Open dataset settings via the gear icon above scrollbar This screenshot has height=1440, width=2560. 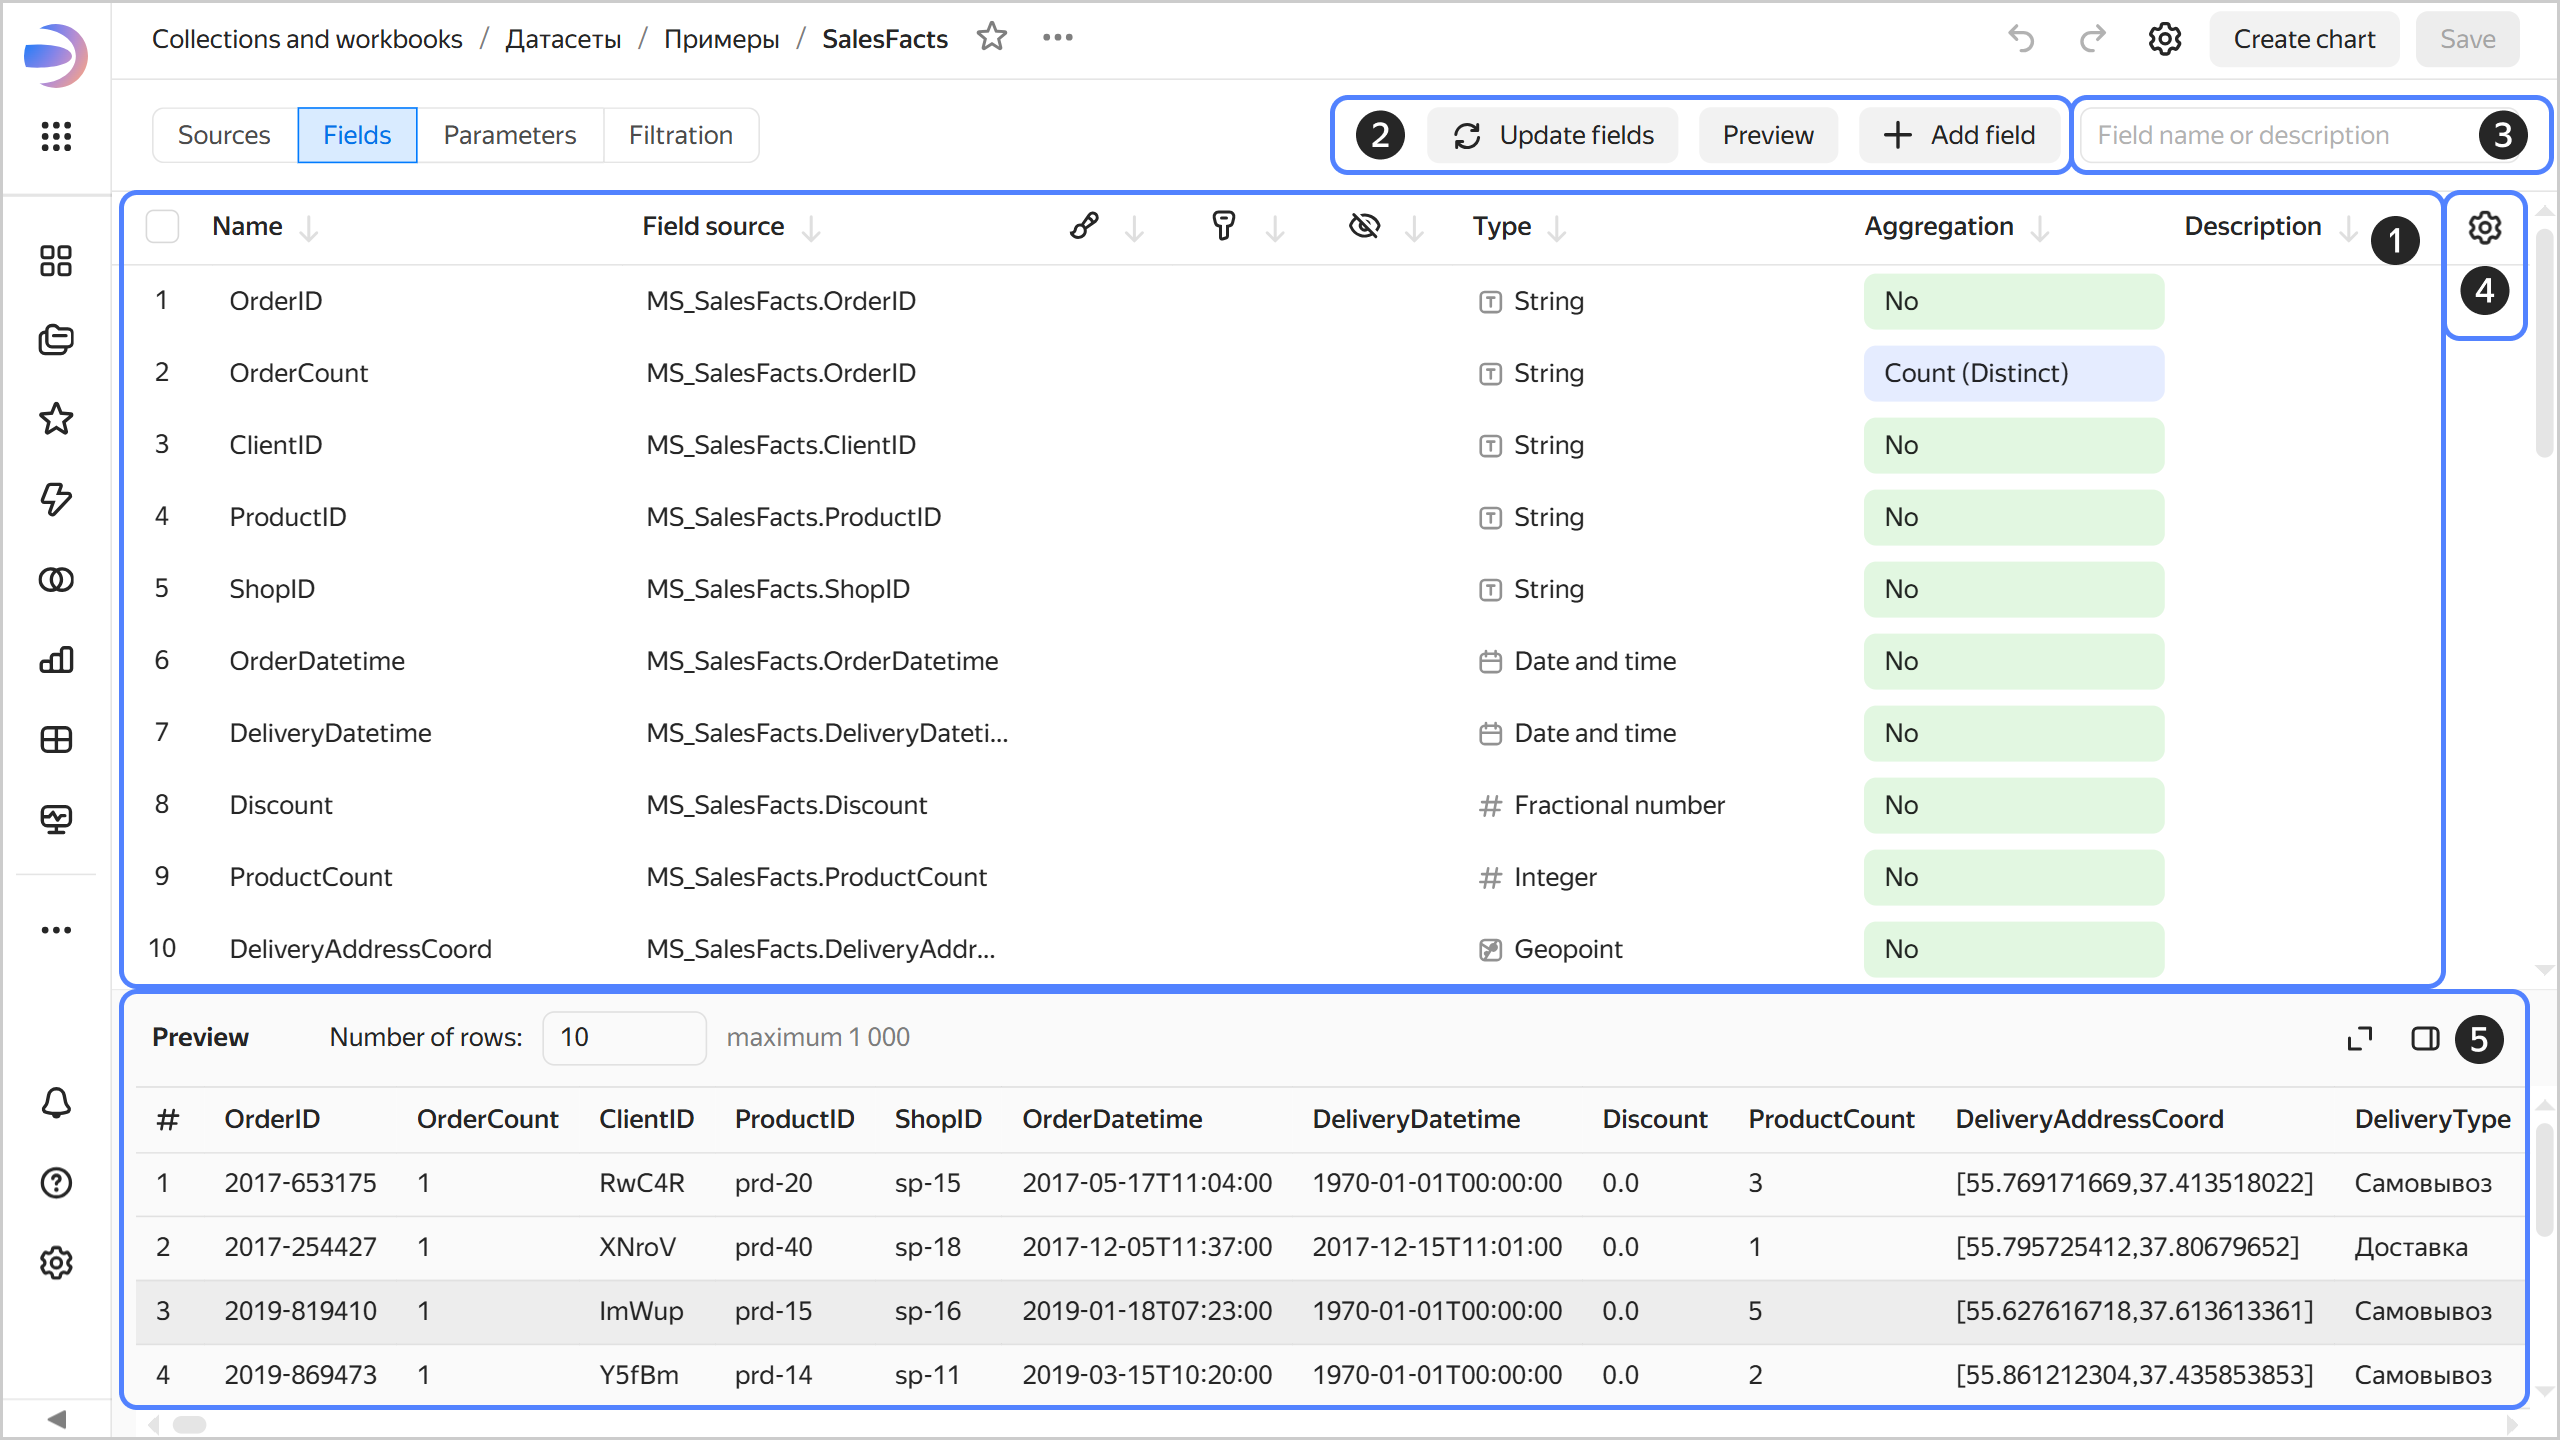pos(2485,227)
